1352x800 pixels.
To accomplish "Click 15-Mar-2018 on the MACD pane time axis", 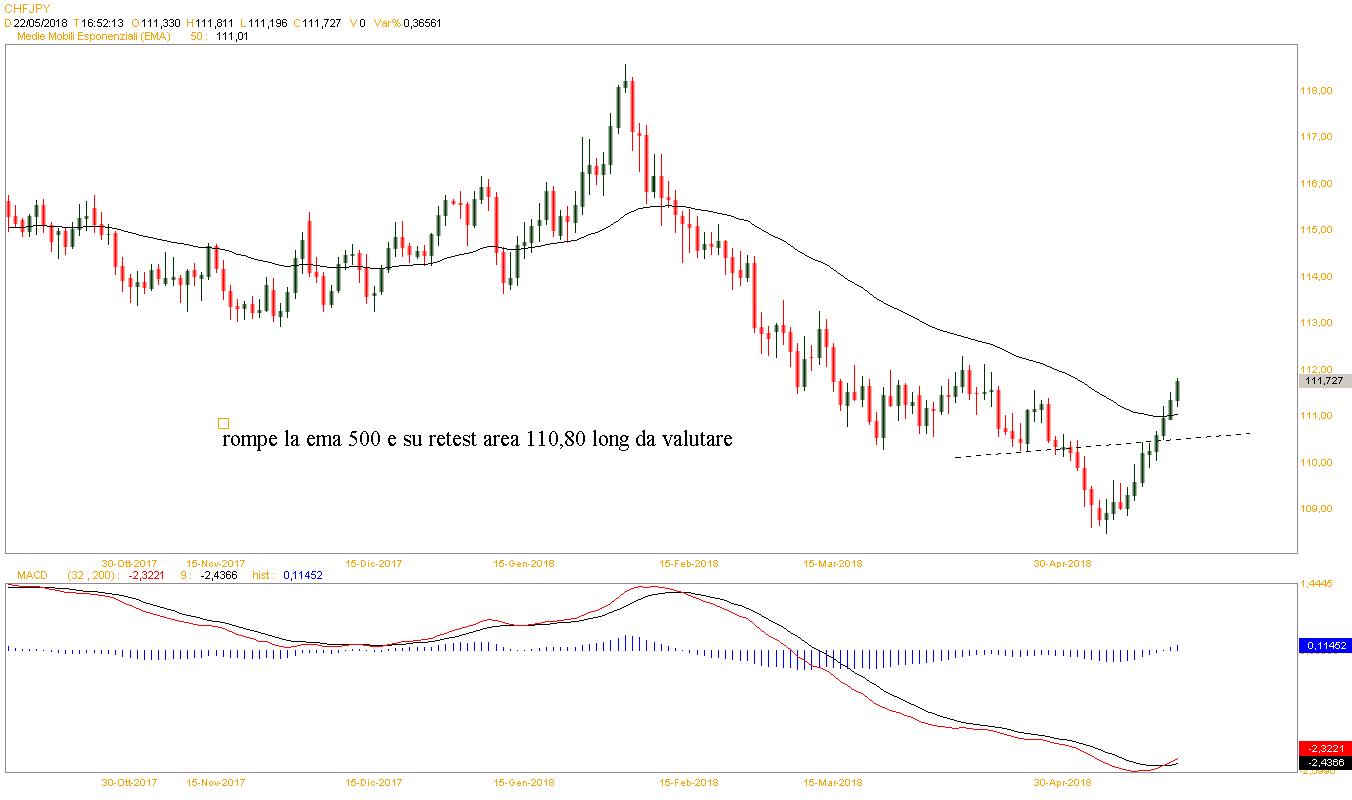I will tap(834, 782).
